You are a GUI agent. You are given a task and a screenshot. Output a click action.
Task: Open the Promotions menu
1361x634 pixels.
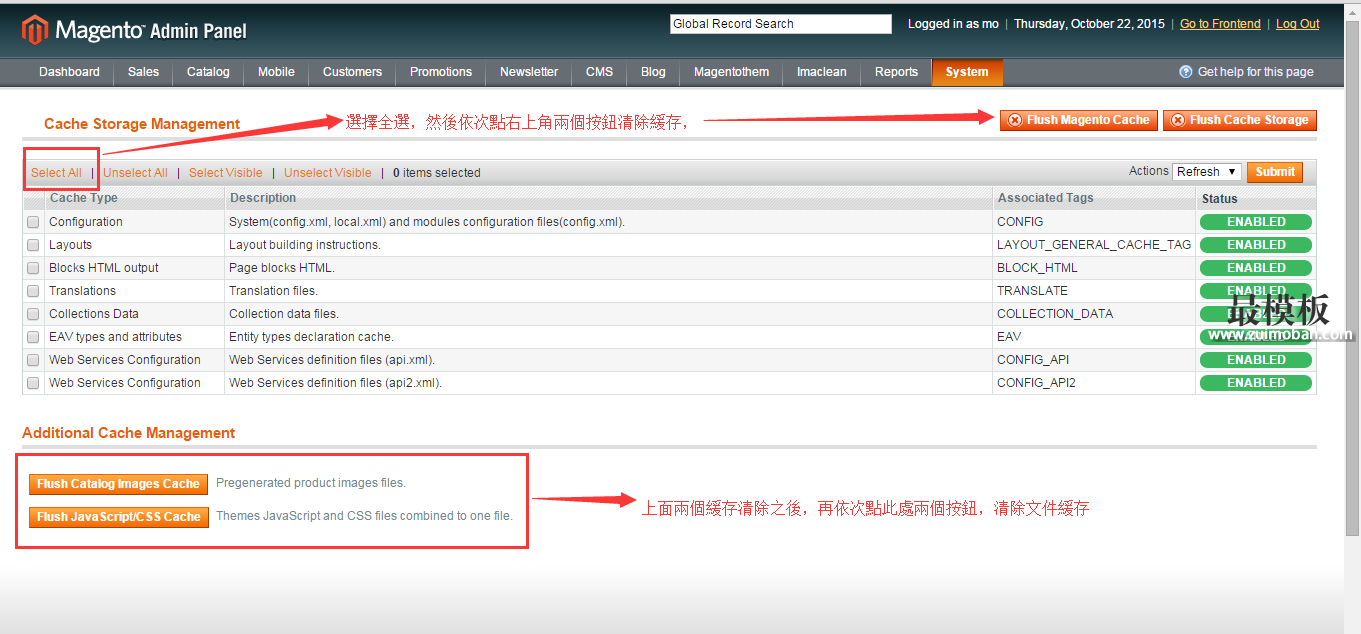pos(441,72)
